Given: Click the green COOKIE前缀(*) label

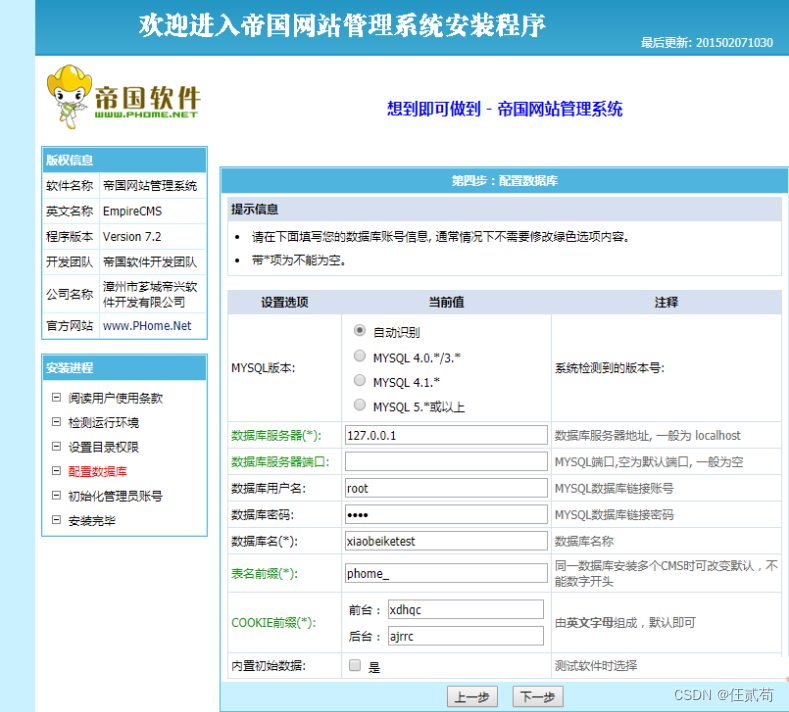Looking at the screenshot, I should coord(274,622).
